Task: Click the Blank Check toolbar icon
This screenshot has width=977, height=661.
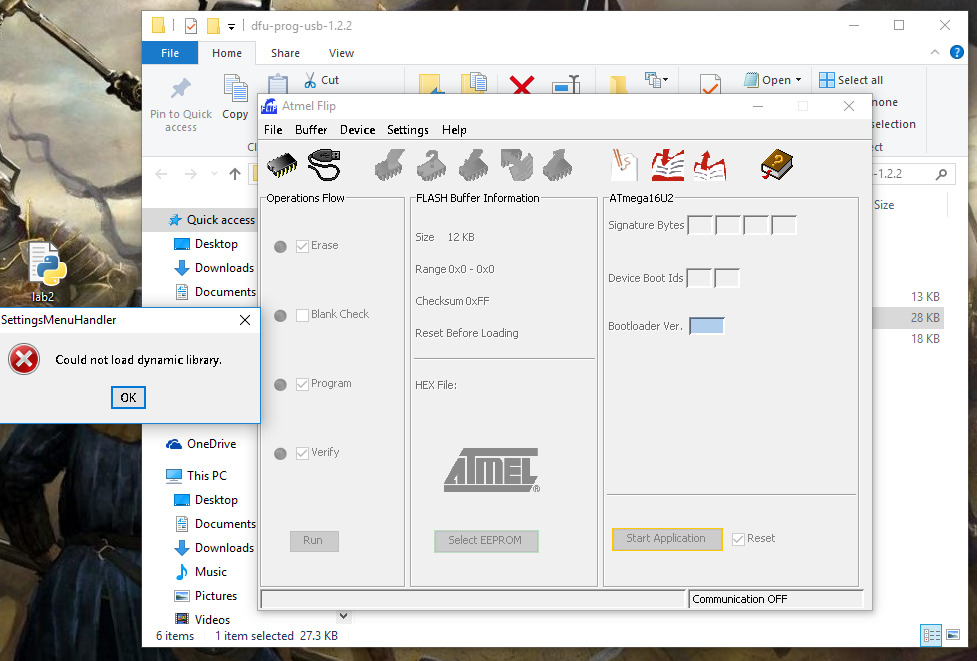Action: [432, 165]
